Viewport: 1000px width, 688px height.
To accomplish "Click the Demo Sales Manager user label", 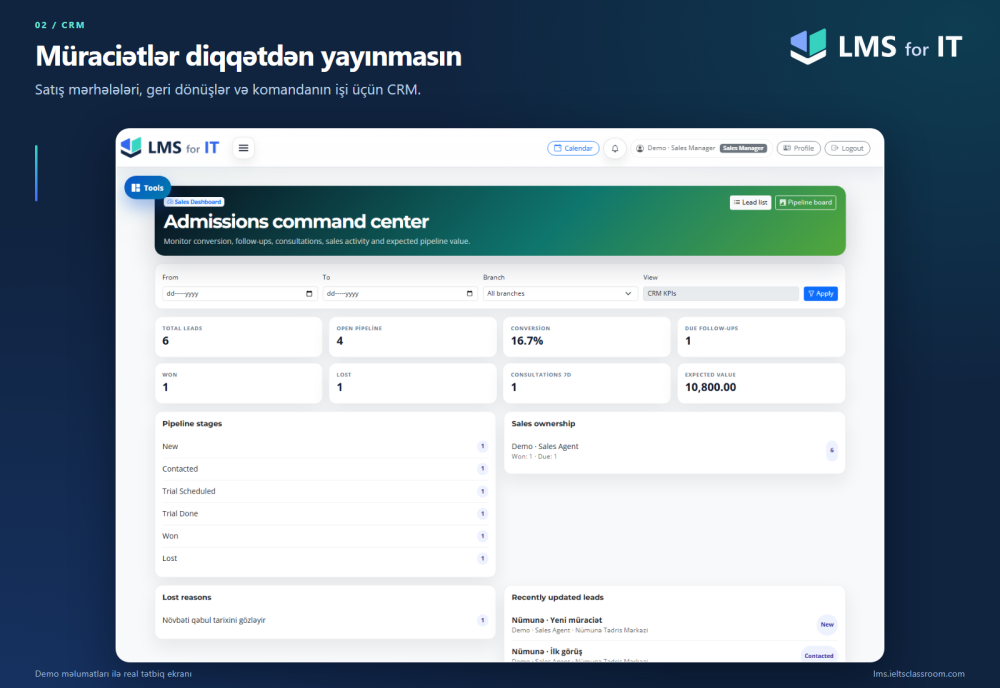I will pos(680,148).
